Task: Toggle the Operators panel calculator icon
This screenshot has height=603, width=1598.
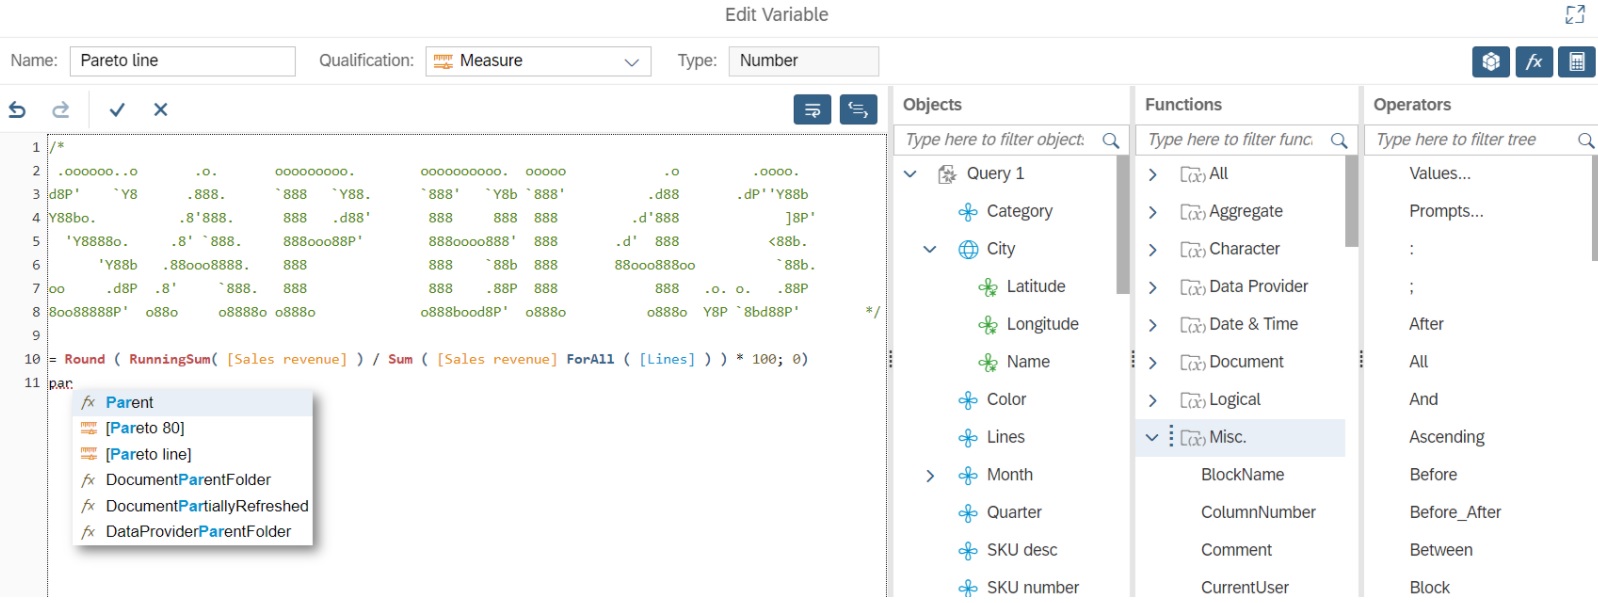Action: pos(1576,62)
